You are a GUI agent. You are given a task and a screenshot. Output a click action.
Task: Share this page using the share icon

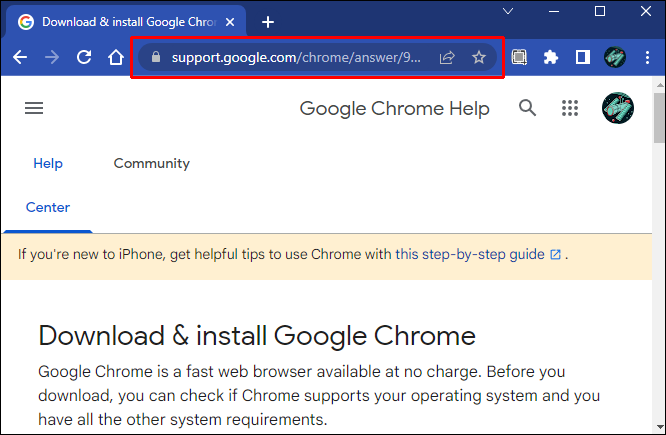[447, 57]
